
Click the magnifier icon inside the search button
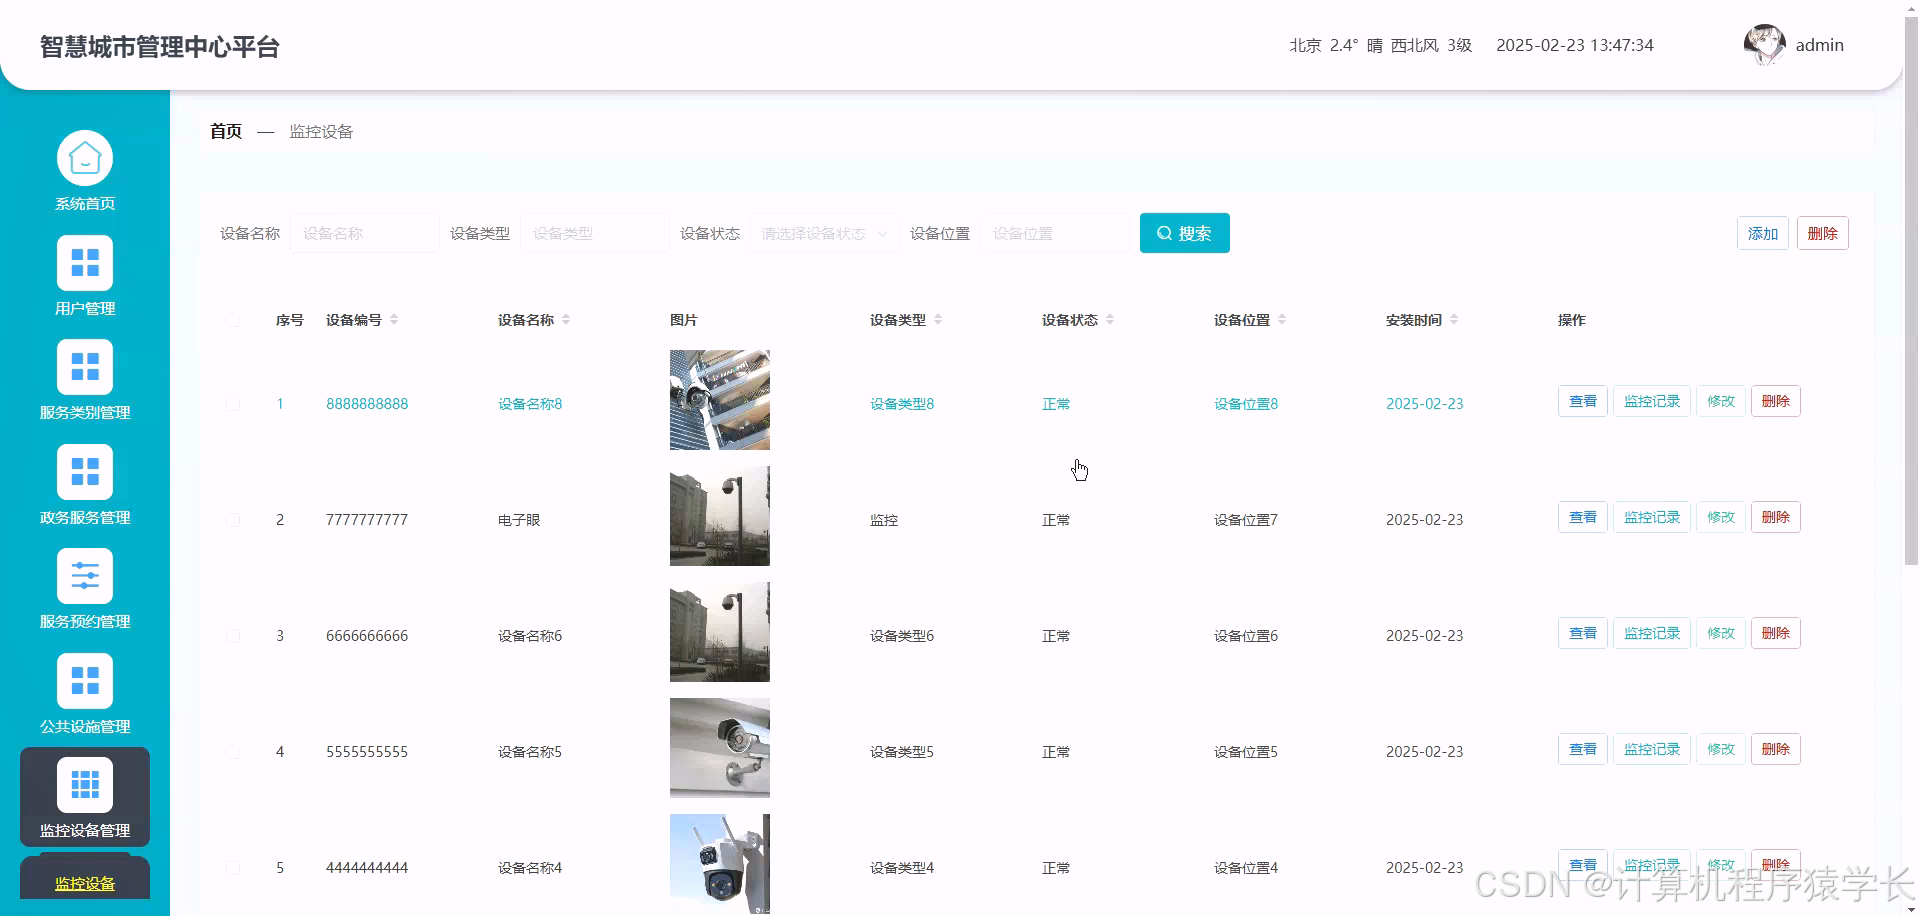(x=1163, y=233)
